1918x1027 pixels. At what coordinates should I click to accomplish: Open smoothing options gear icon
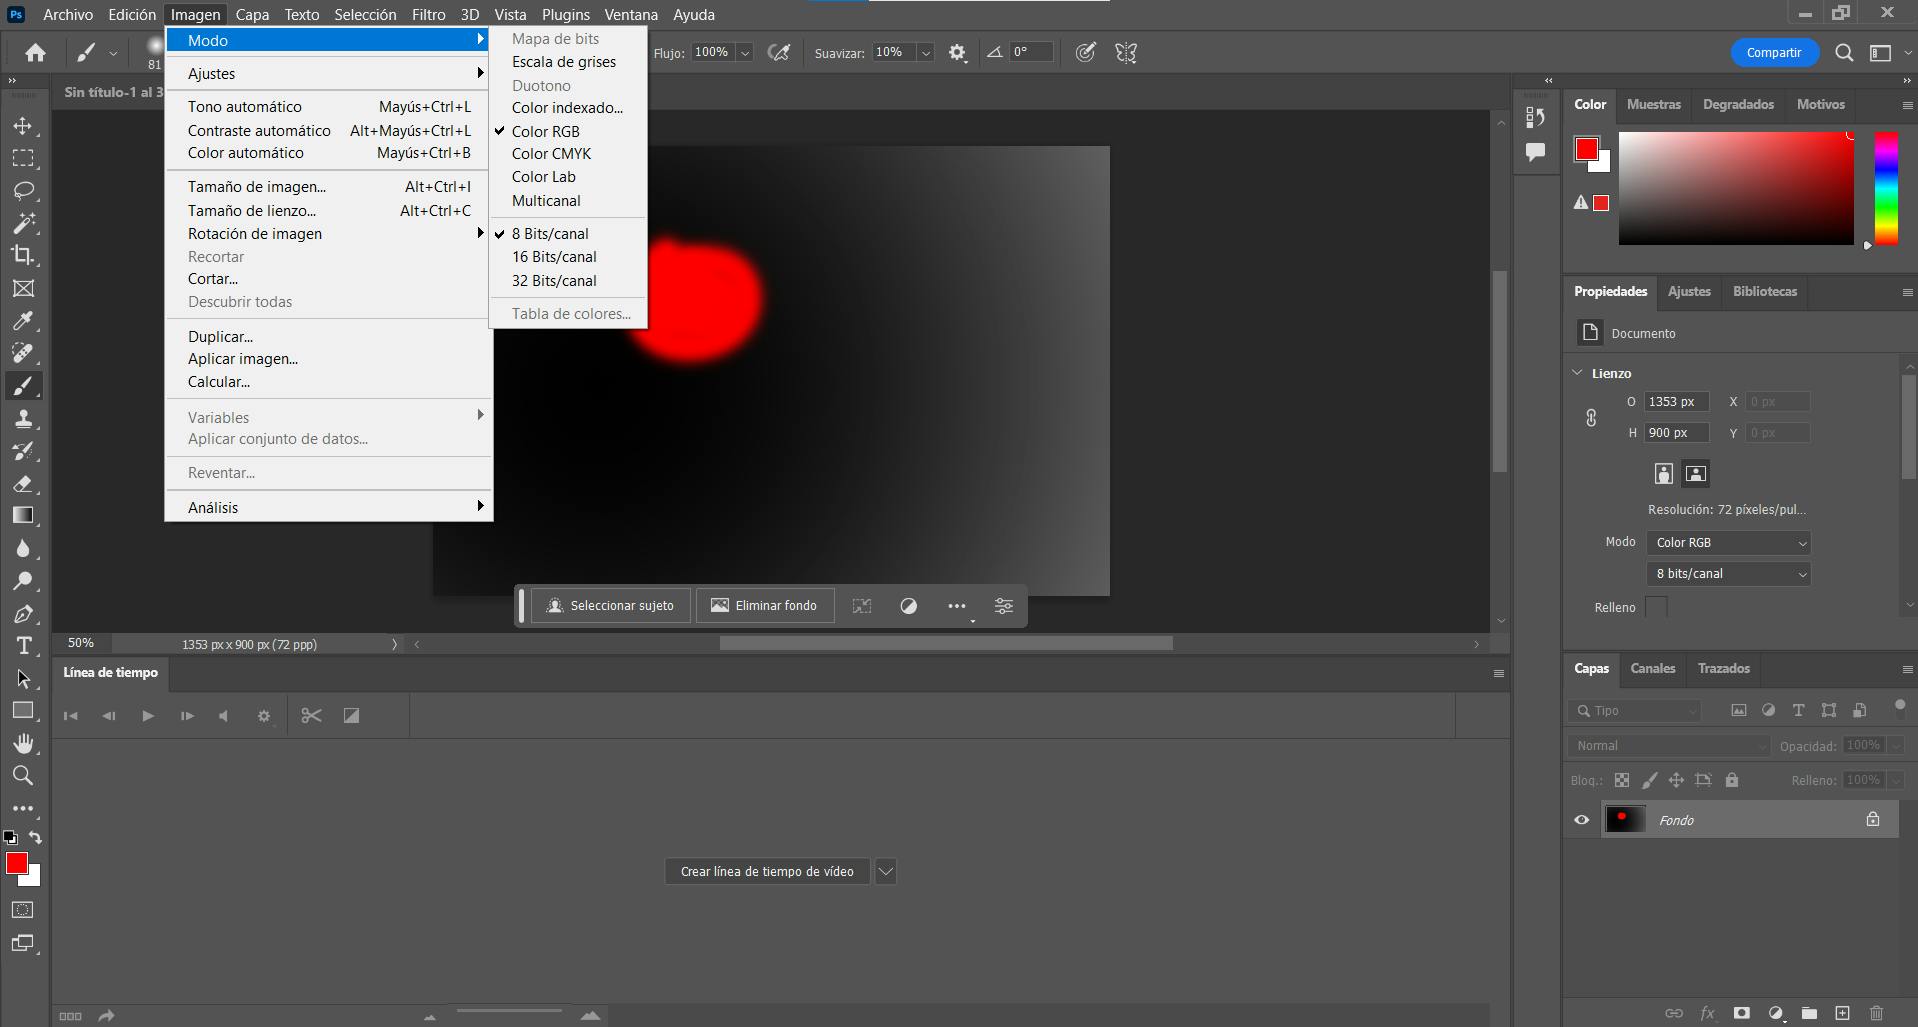[x=957, y=53]
